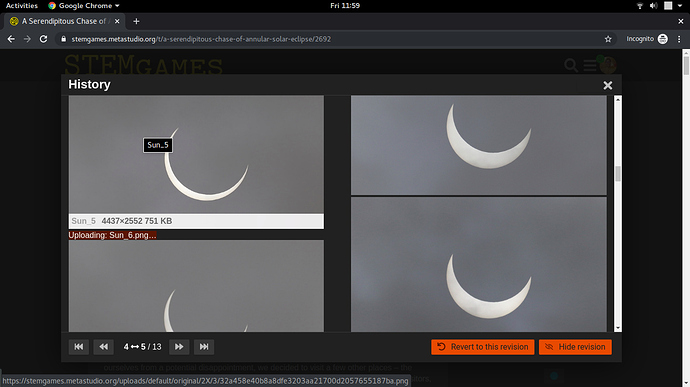Click Hide revision button
This screenshot has width=690, height=387.
(x=575, y=347)
